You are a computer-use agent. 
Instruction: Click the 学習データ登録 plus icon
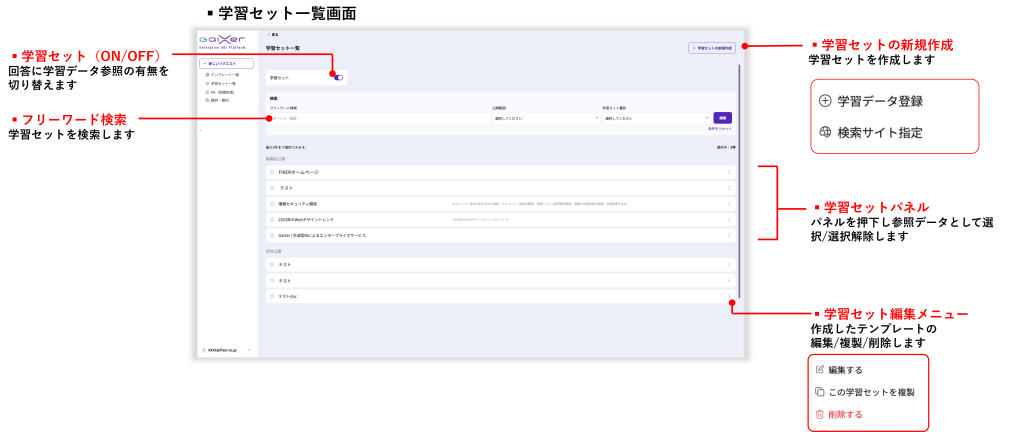pos(825,101)
